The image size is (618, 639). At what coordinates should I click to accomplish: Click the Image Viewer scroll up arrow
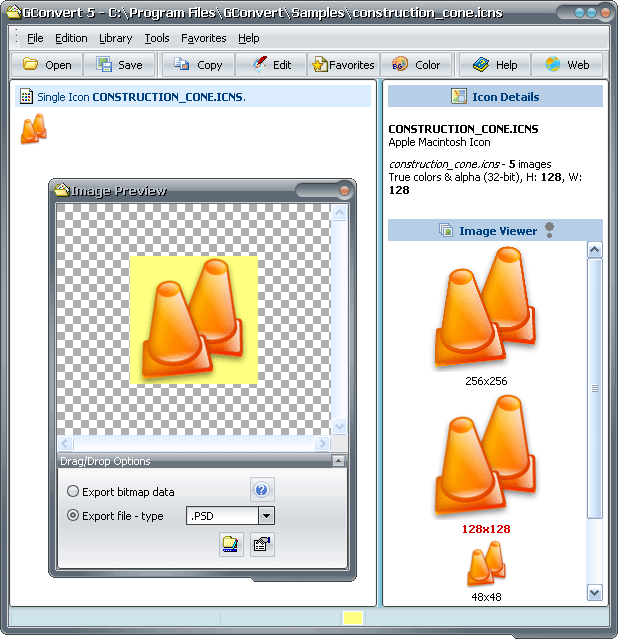click(594, 249)
